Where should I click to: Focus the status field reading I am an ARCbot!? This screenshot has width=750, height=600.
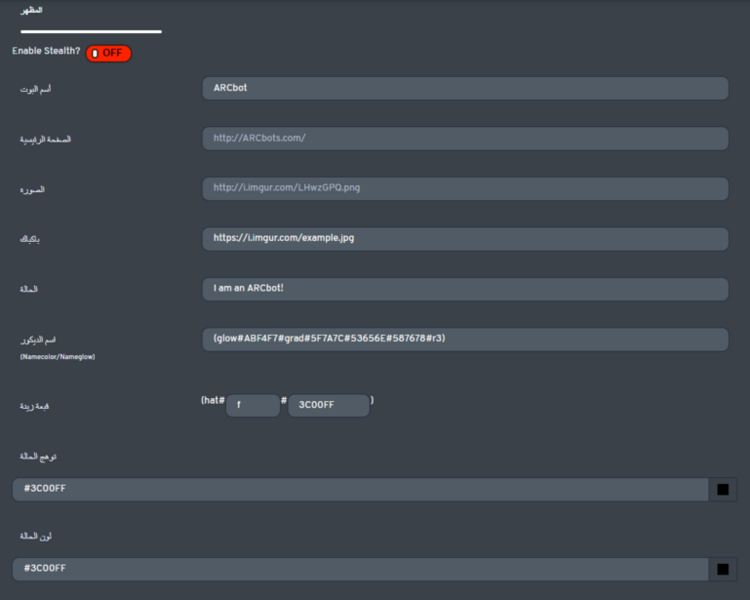pyautogui.click(x=465, y=289)
